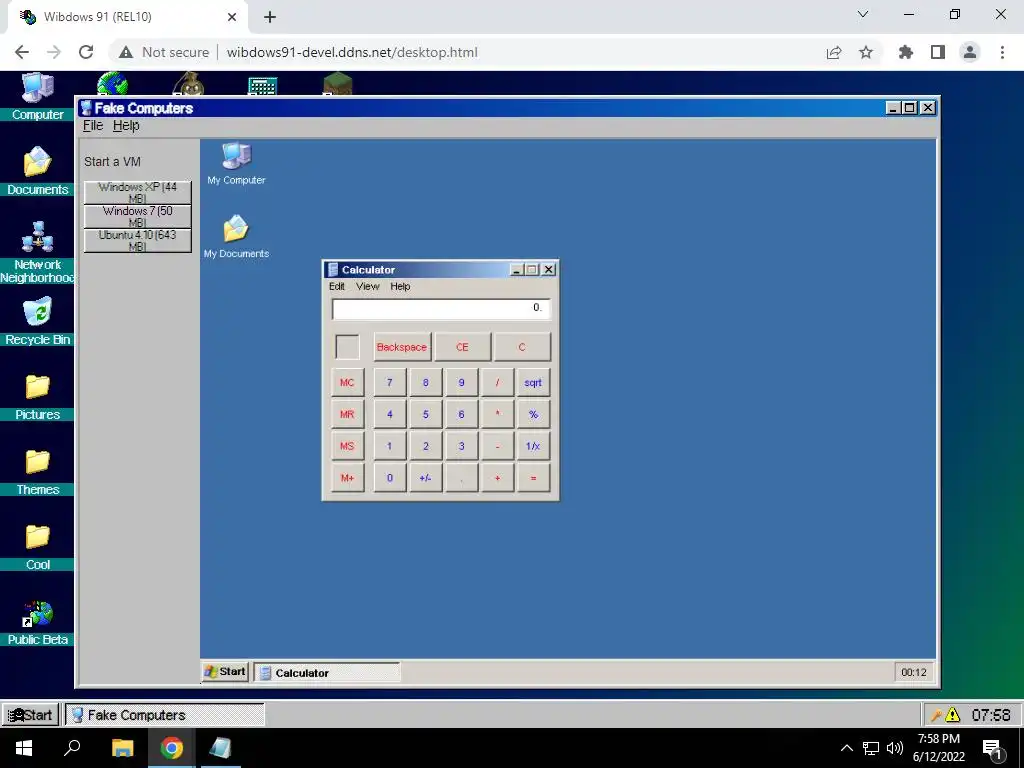The height and width of the screenshot is (768, 1024).
Task: Click the notification center icon
Action: pyautogui.click(x=992, y=749)
